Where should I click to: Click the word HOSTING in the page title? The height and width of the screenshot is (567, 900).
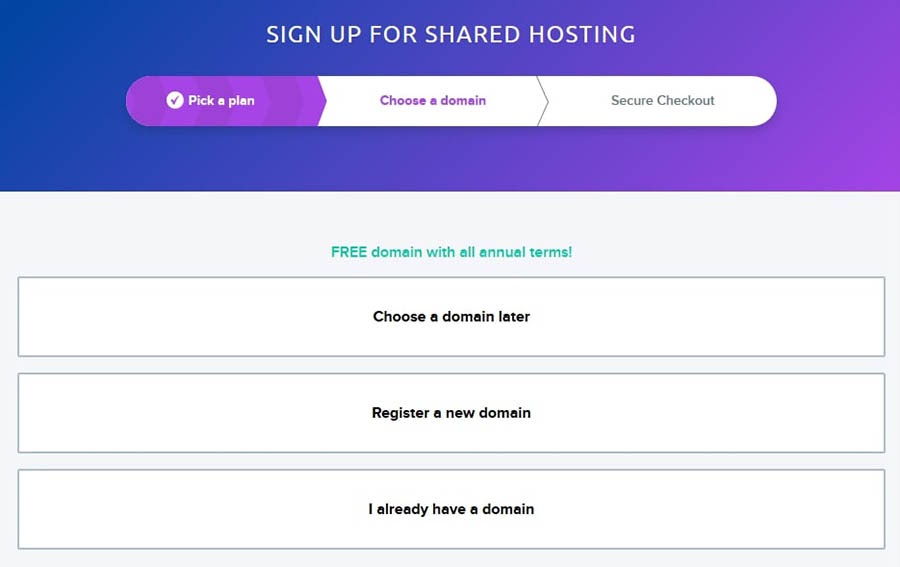[x=583, y=34]
